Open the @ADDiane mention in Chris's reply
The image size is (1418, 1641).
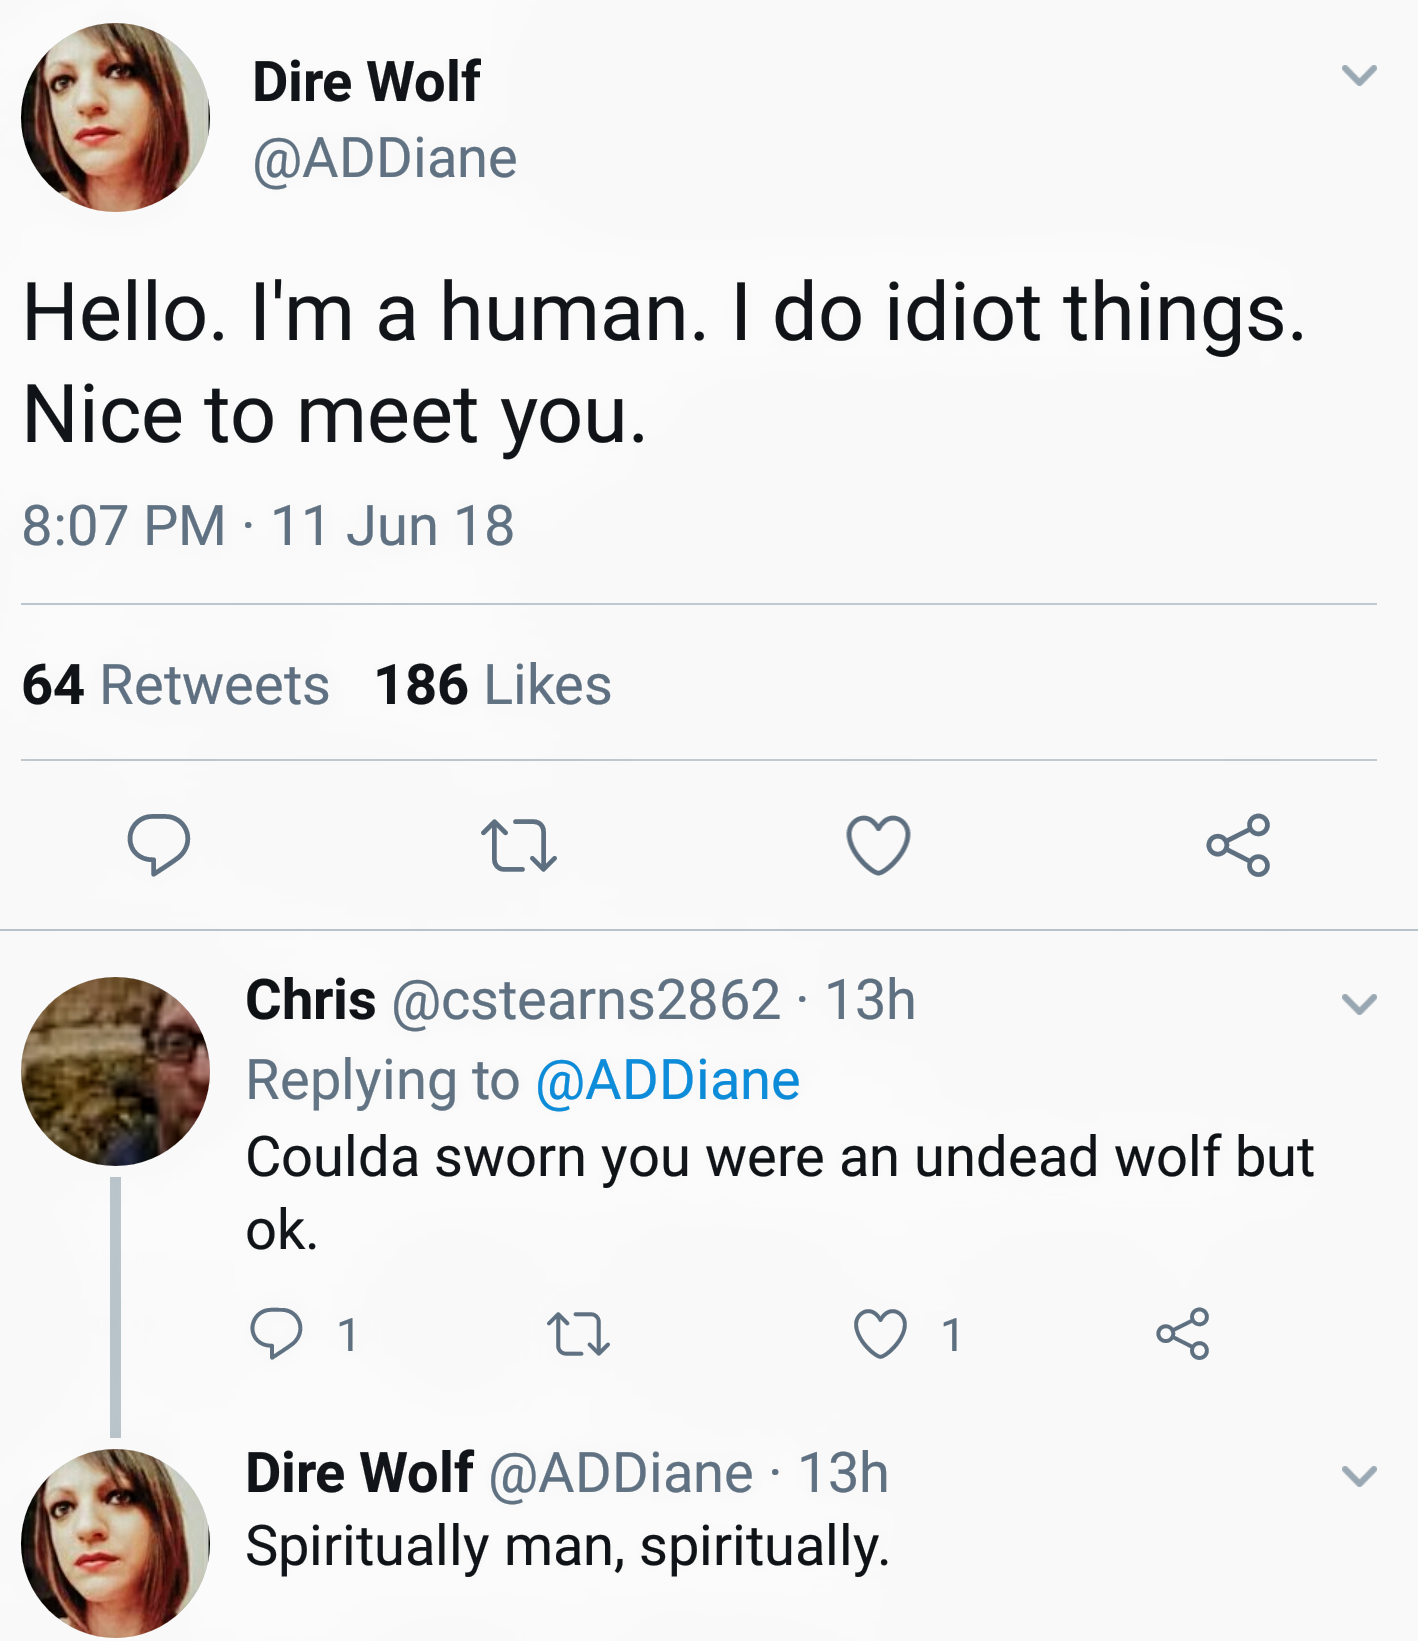(x=668, y=1080)
